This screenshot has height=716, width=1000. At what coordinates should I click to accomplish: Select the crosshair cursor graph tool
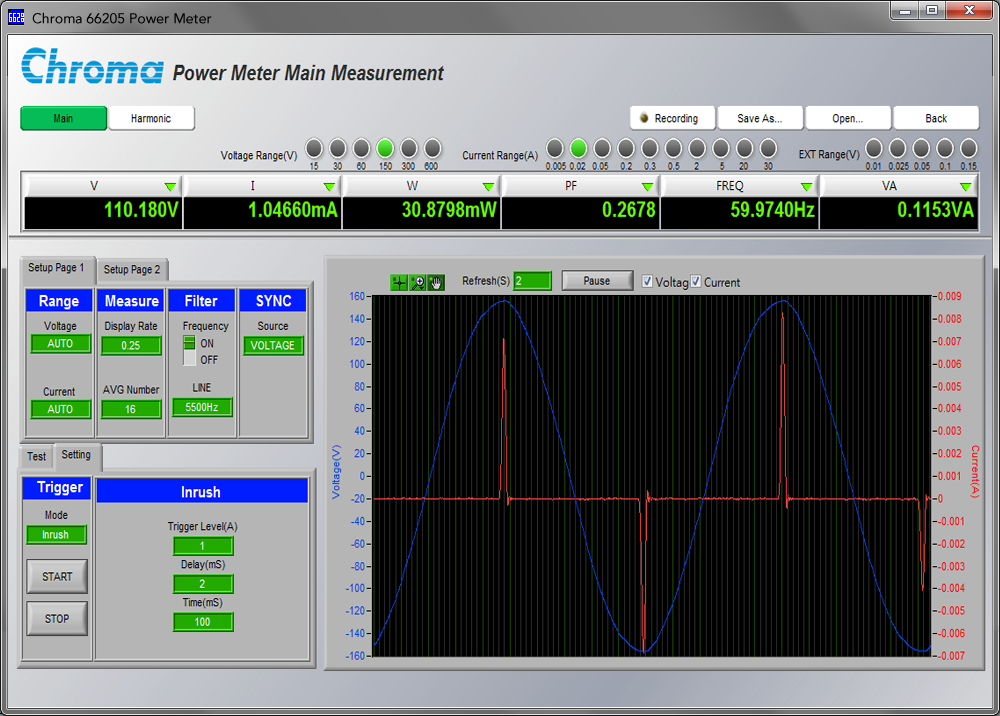(399, 282)
